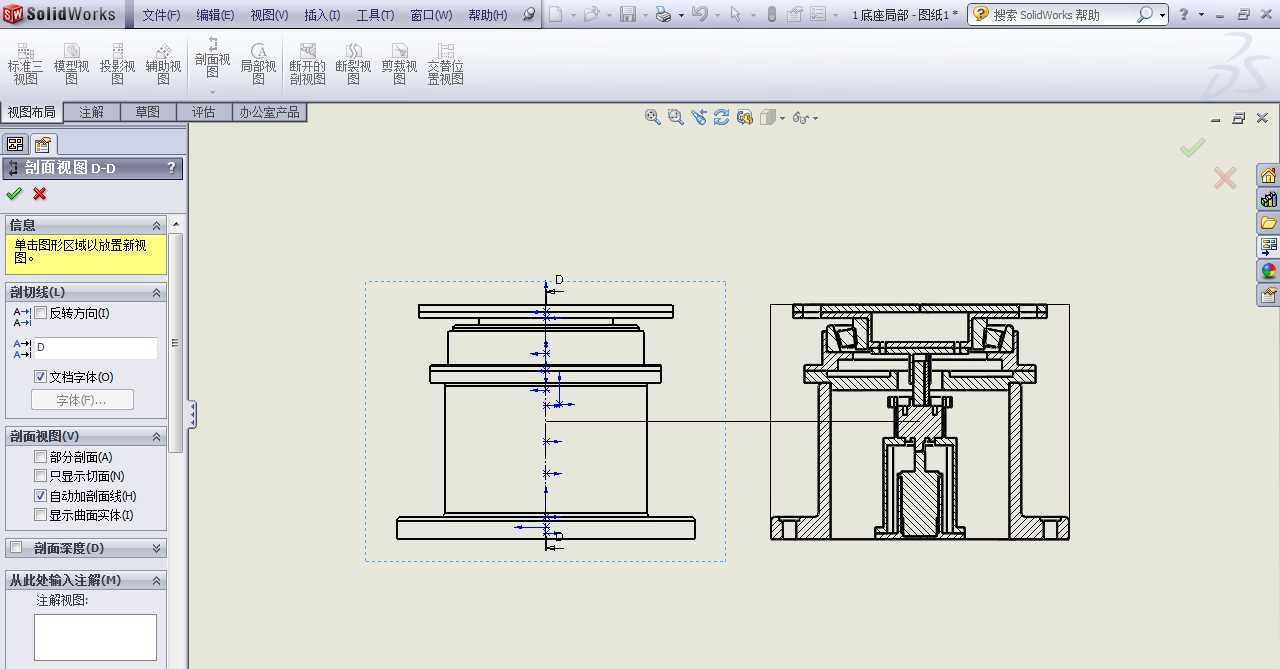Viewport: 1280px width, 669px height.
Task: Switch to the 注解 tab
Action: pyautogui.click(x=92, y=112)
